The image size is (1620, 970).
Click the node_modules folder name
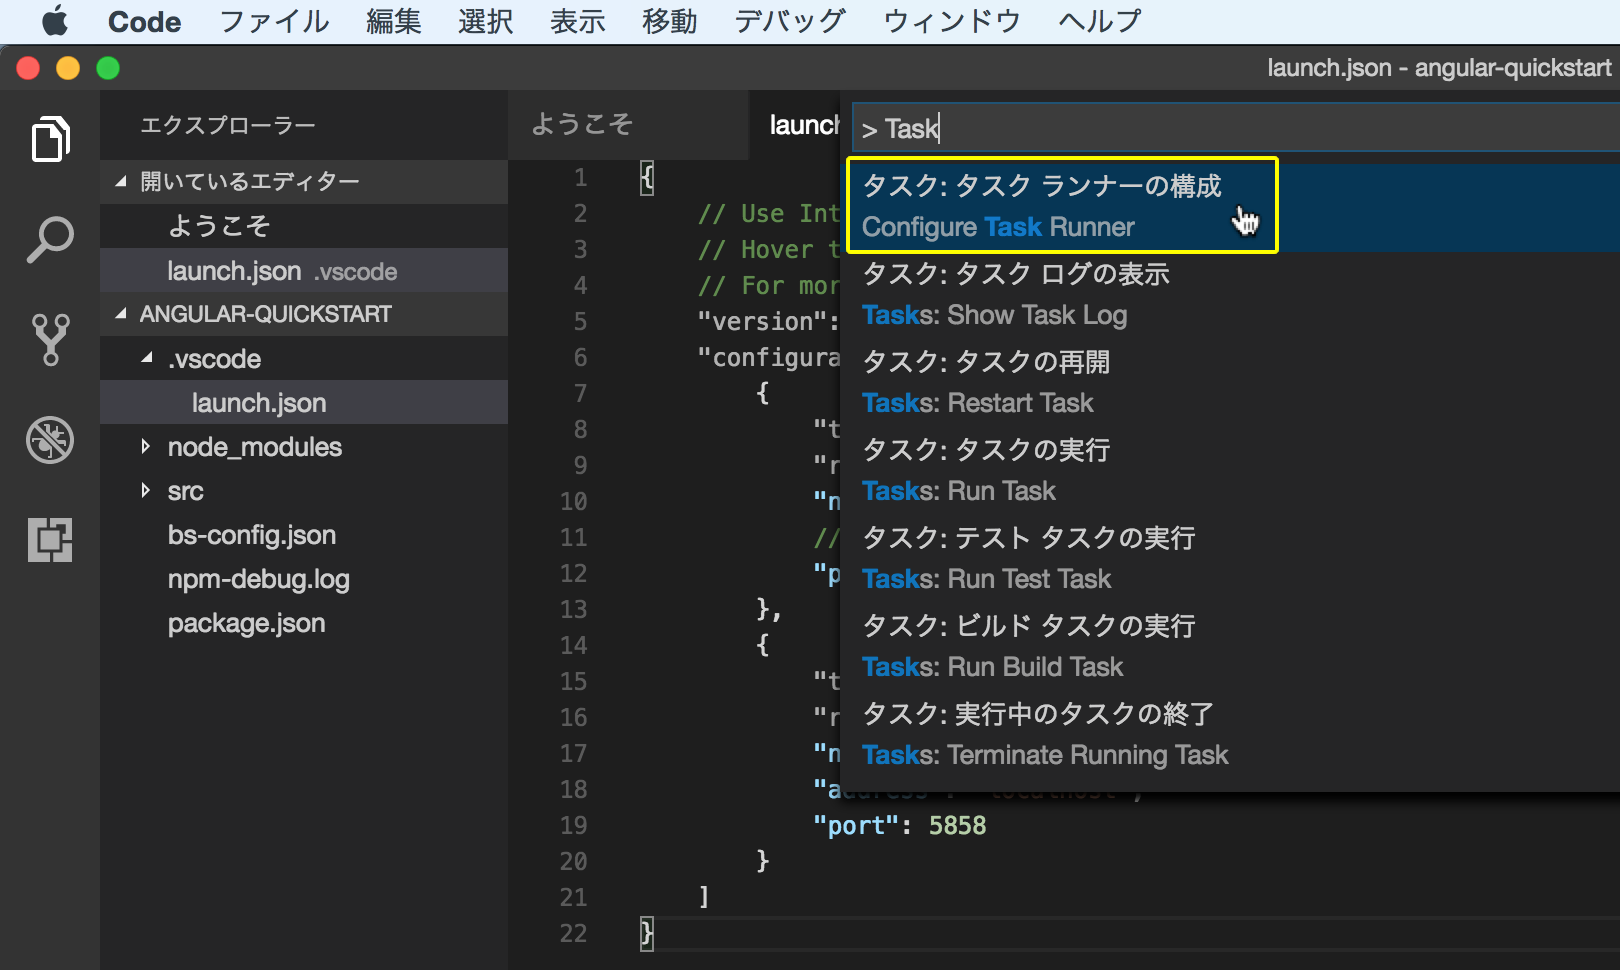pos(255,447)
